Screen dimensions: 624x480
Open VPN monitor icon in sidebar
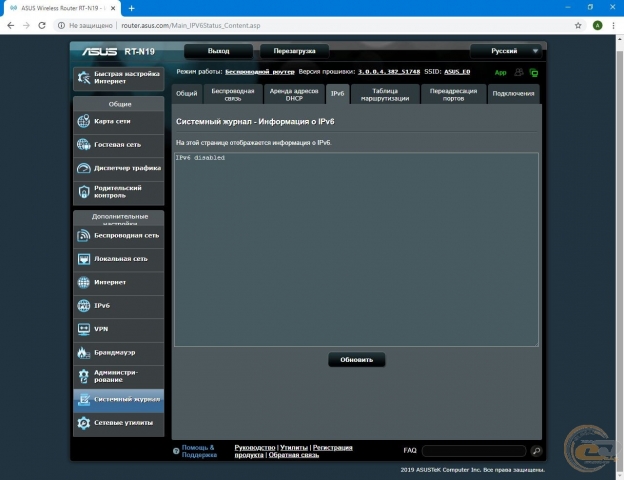click(84, 329)
